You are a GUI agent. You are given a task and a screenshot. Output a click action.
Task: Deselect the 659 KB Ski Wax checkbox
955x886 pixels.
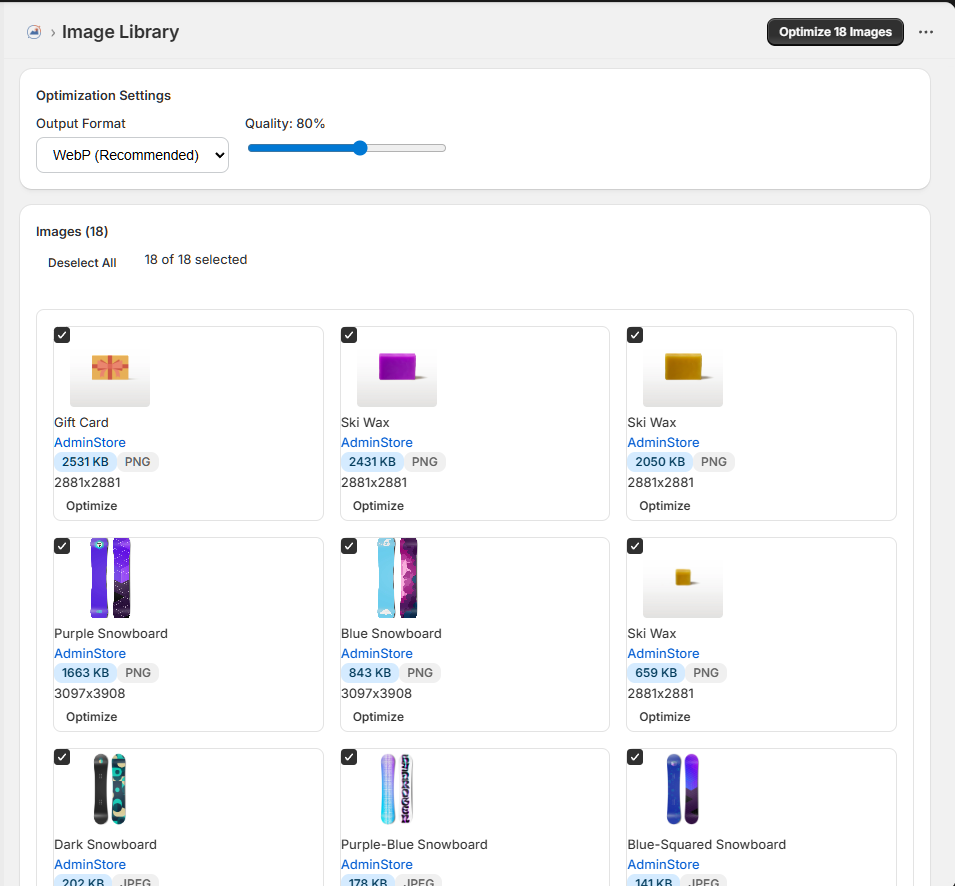click(635, 546)
